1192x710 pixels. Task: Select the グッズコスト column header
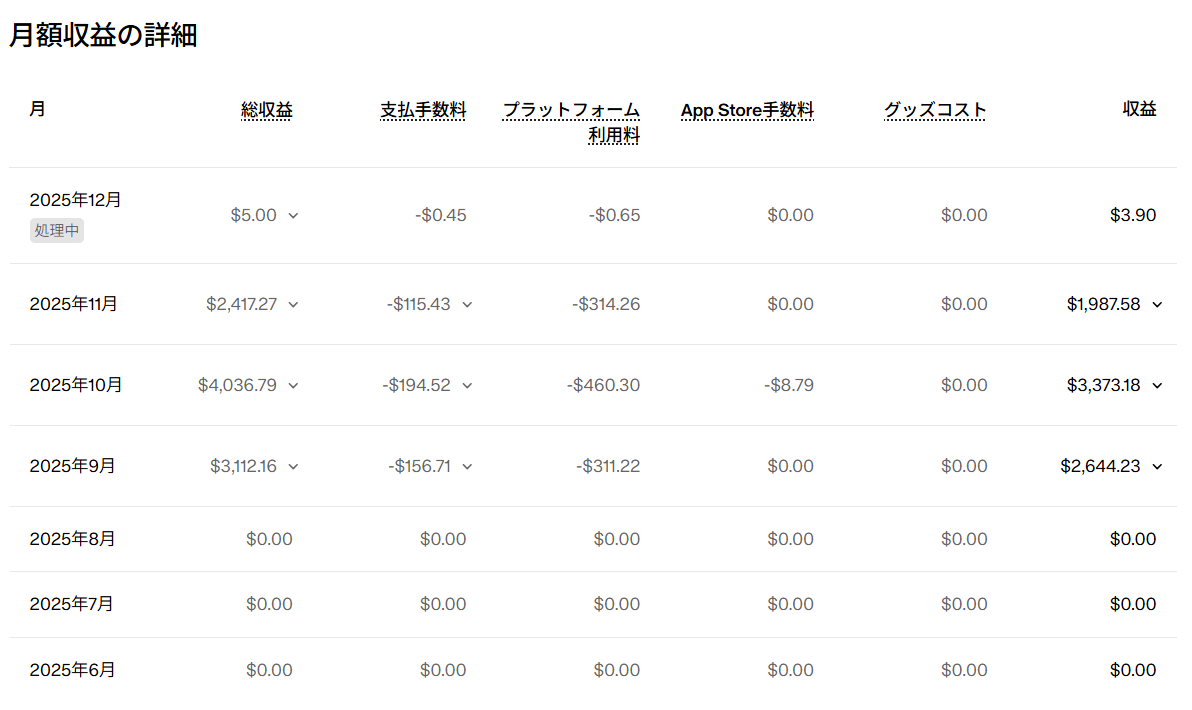pos(935,110)
